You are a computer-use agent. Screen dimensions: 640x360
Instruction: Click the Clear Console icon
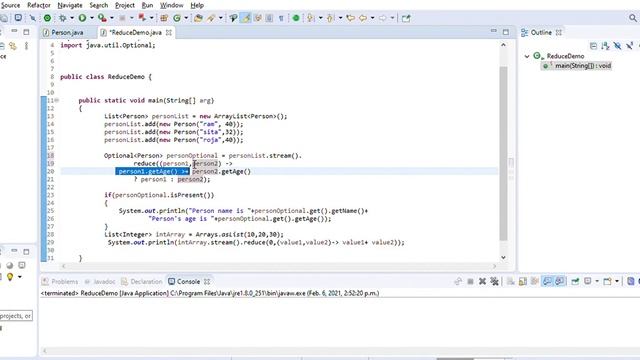tap(510, 281)
